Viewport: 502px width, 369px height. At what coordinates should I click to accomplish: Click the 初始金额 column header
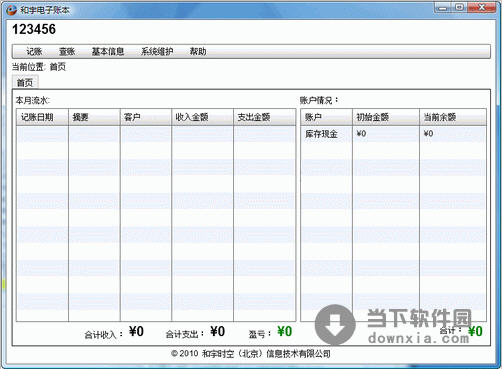pyautogui.click(x=386, y=117)
